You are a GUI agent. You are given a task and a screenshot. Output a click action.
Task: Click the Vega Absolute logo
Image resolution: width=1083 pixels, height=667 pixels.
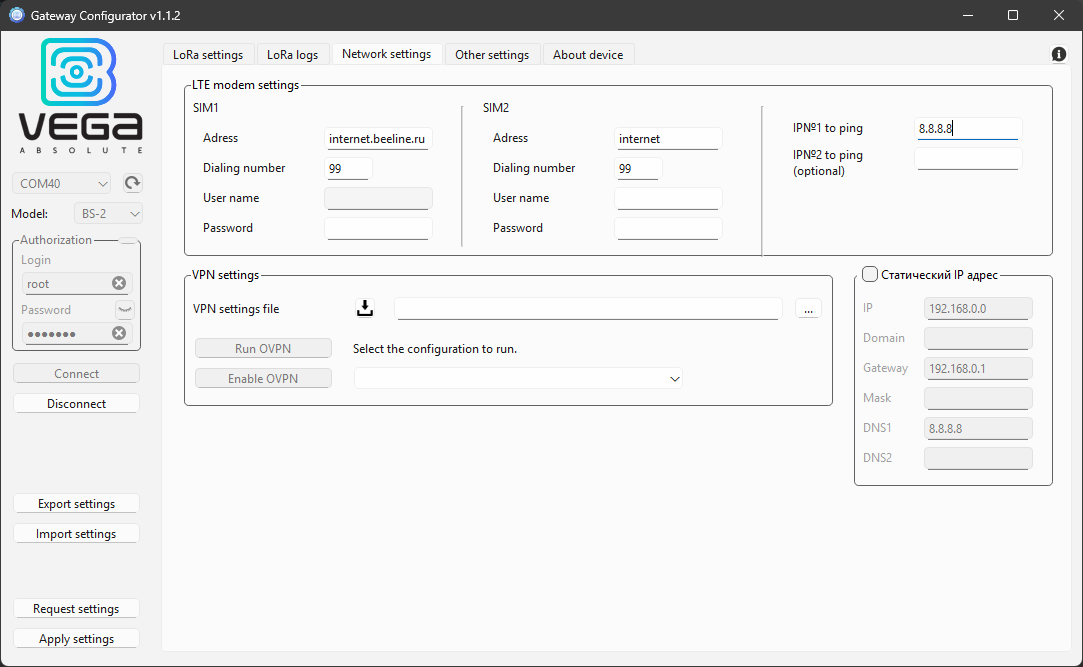(80, 93)
